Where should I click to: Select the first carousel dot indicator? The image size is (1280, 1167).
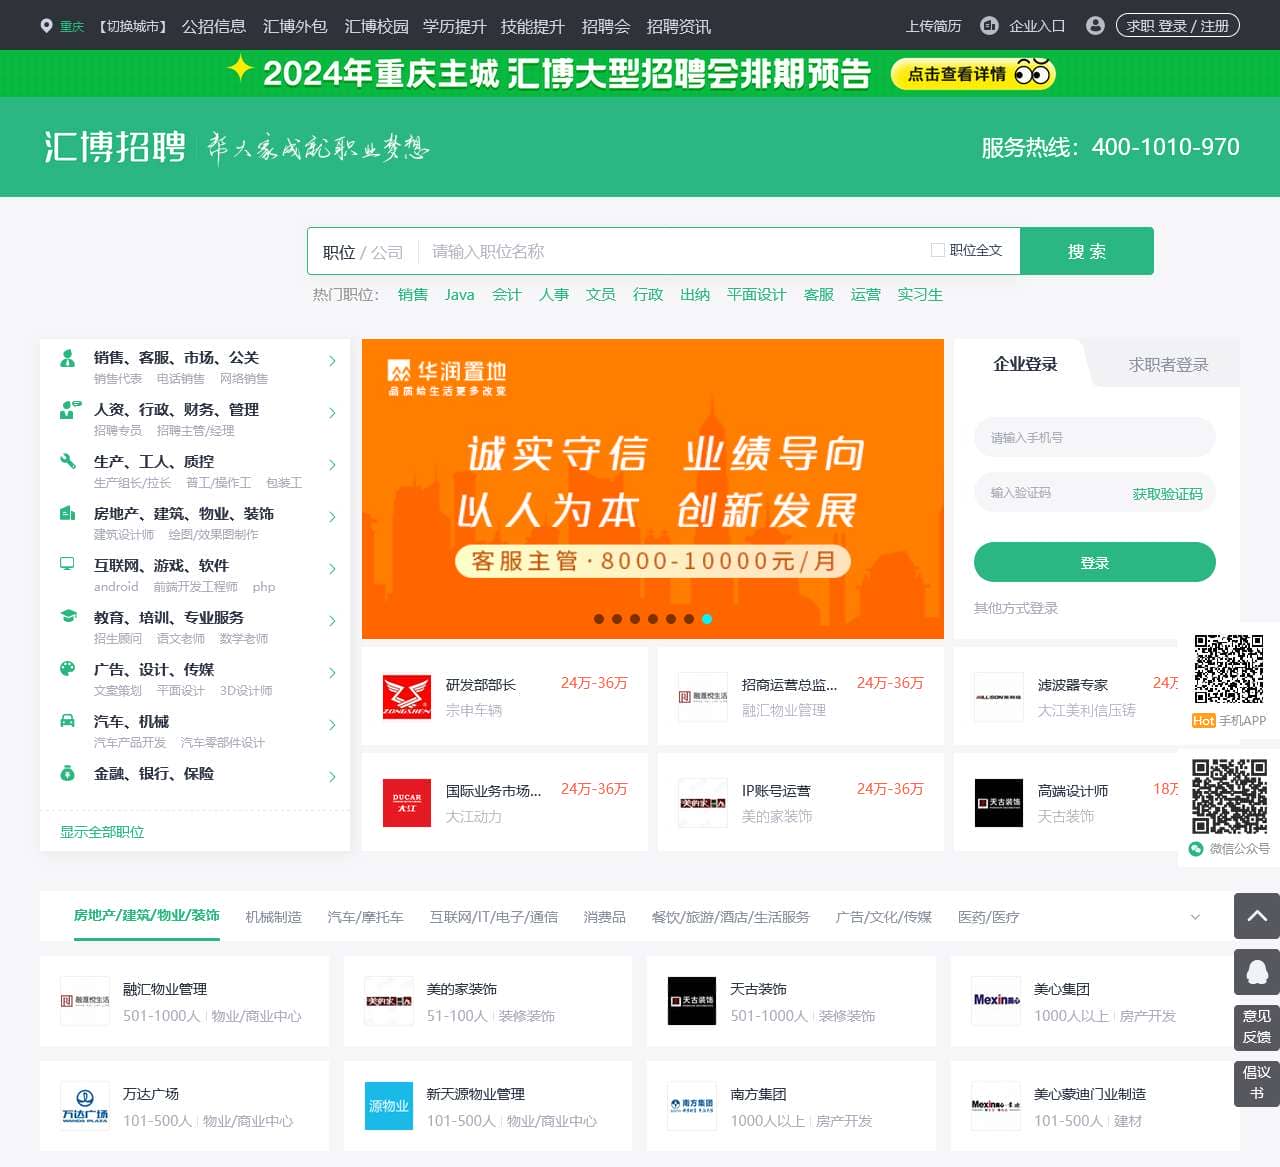[599, 619]
